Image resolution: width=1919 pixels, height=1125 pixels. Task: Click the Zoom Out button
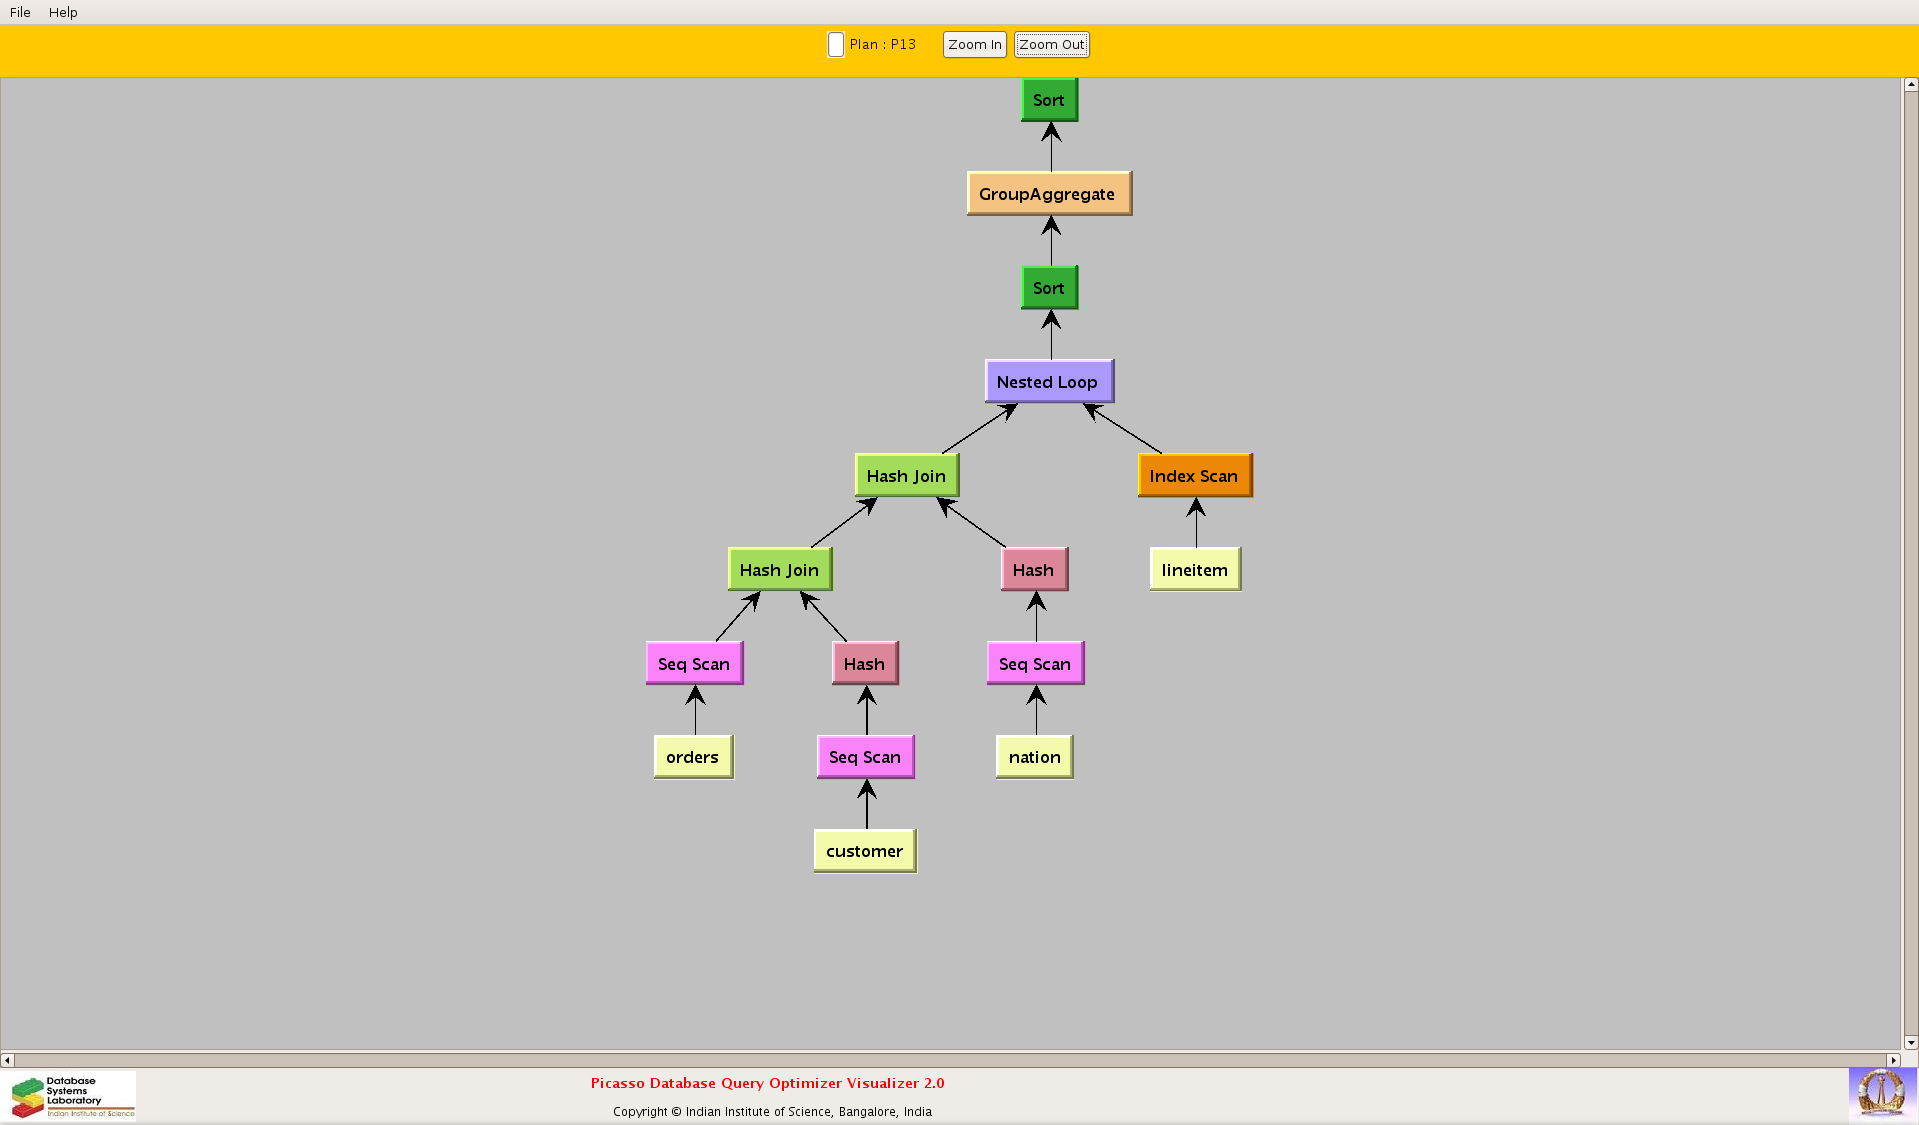(x=1051, y=45)
